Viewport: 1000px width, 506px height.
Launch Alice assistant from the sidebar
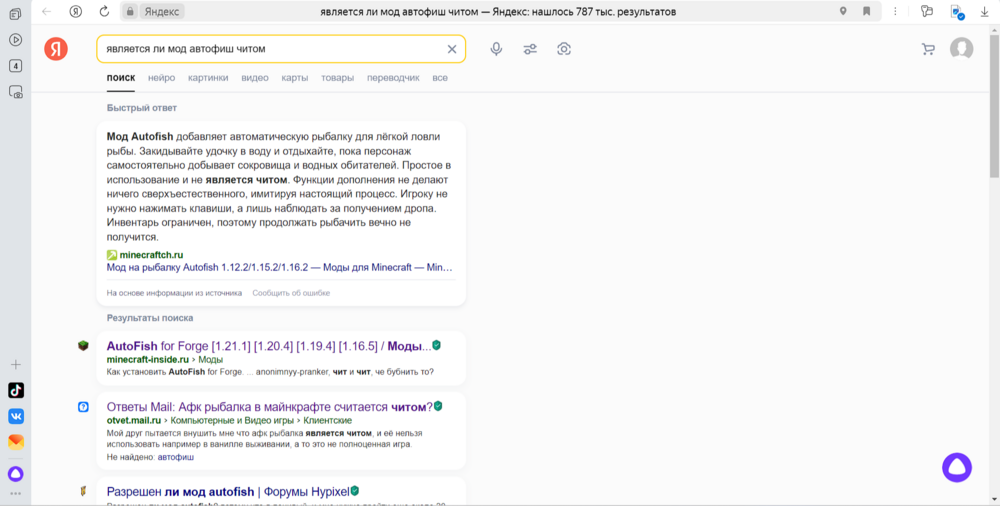coord(16,473)
